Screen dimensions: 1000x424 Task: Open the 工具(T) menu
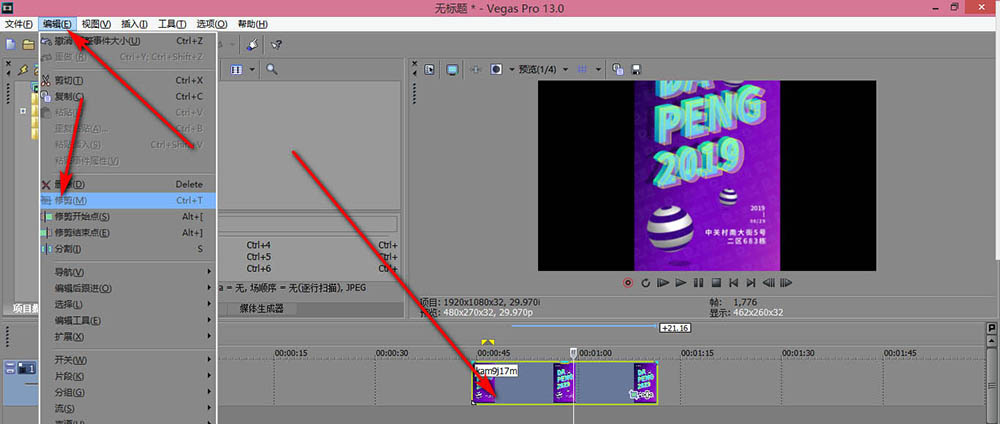click(x=172, y=24)
